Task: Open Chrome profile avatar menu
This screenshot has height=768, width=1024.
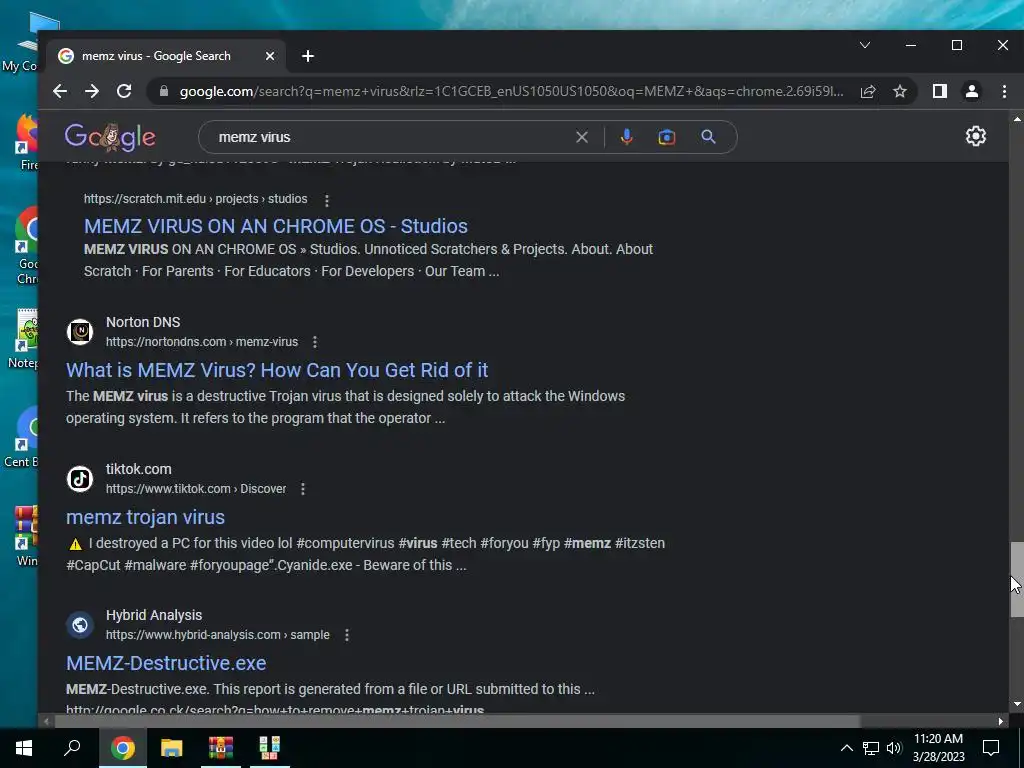Action: (972, 91)
